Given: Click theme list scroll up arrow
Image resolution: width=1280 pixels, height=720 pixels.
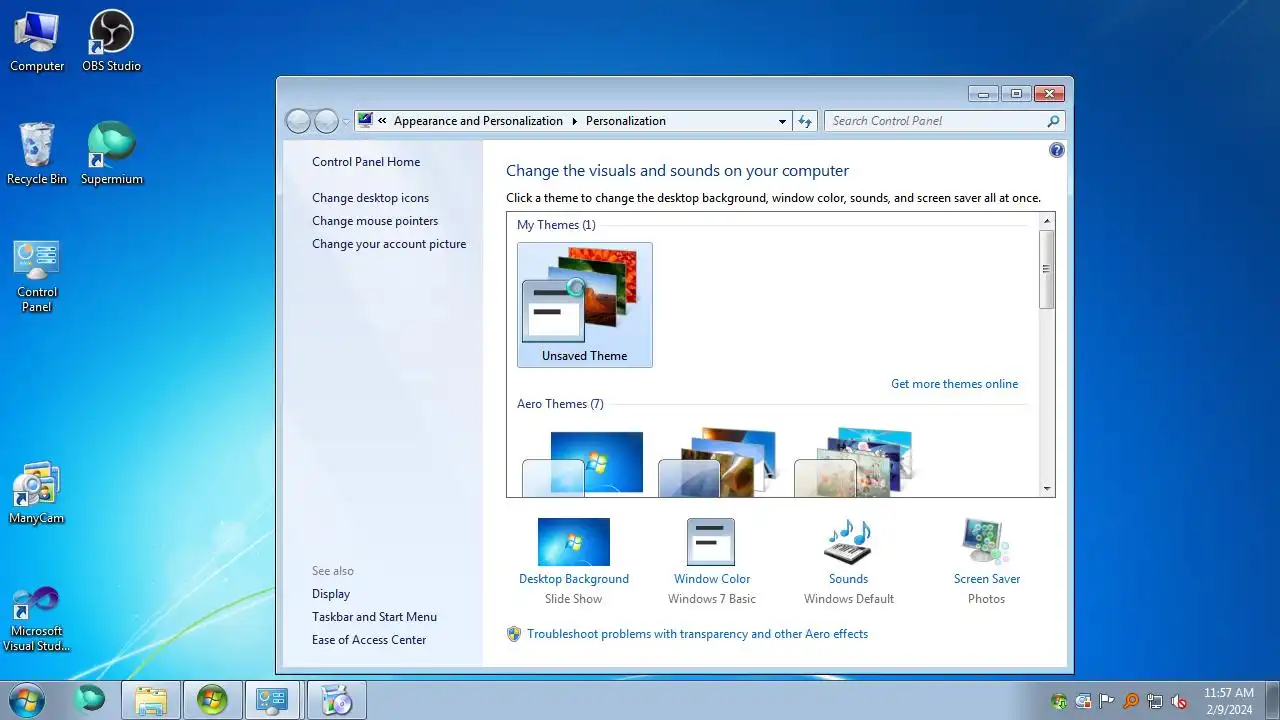Looking at the screenshot, I should (1047, 221).
